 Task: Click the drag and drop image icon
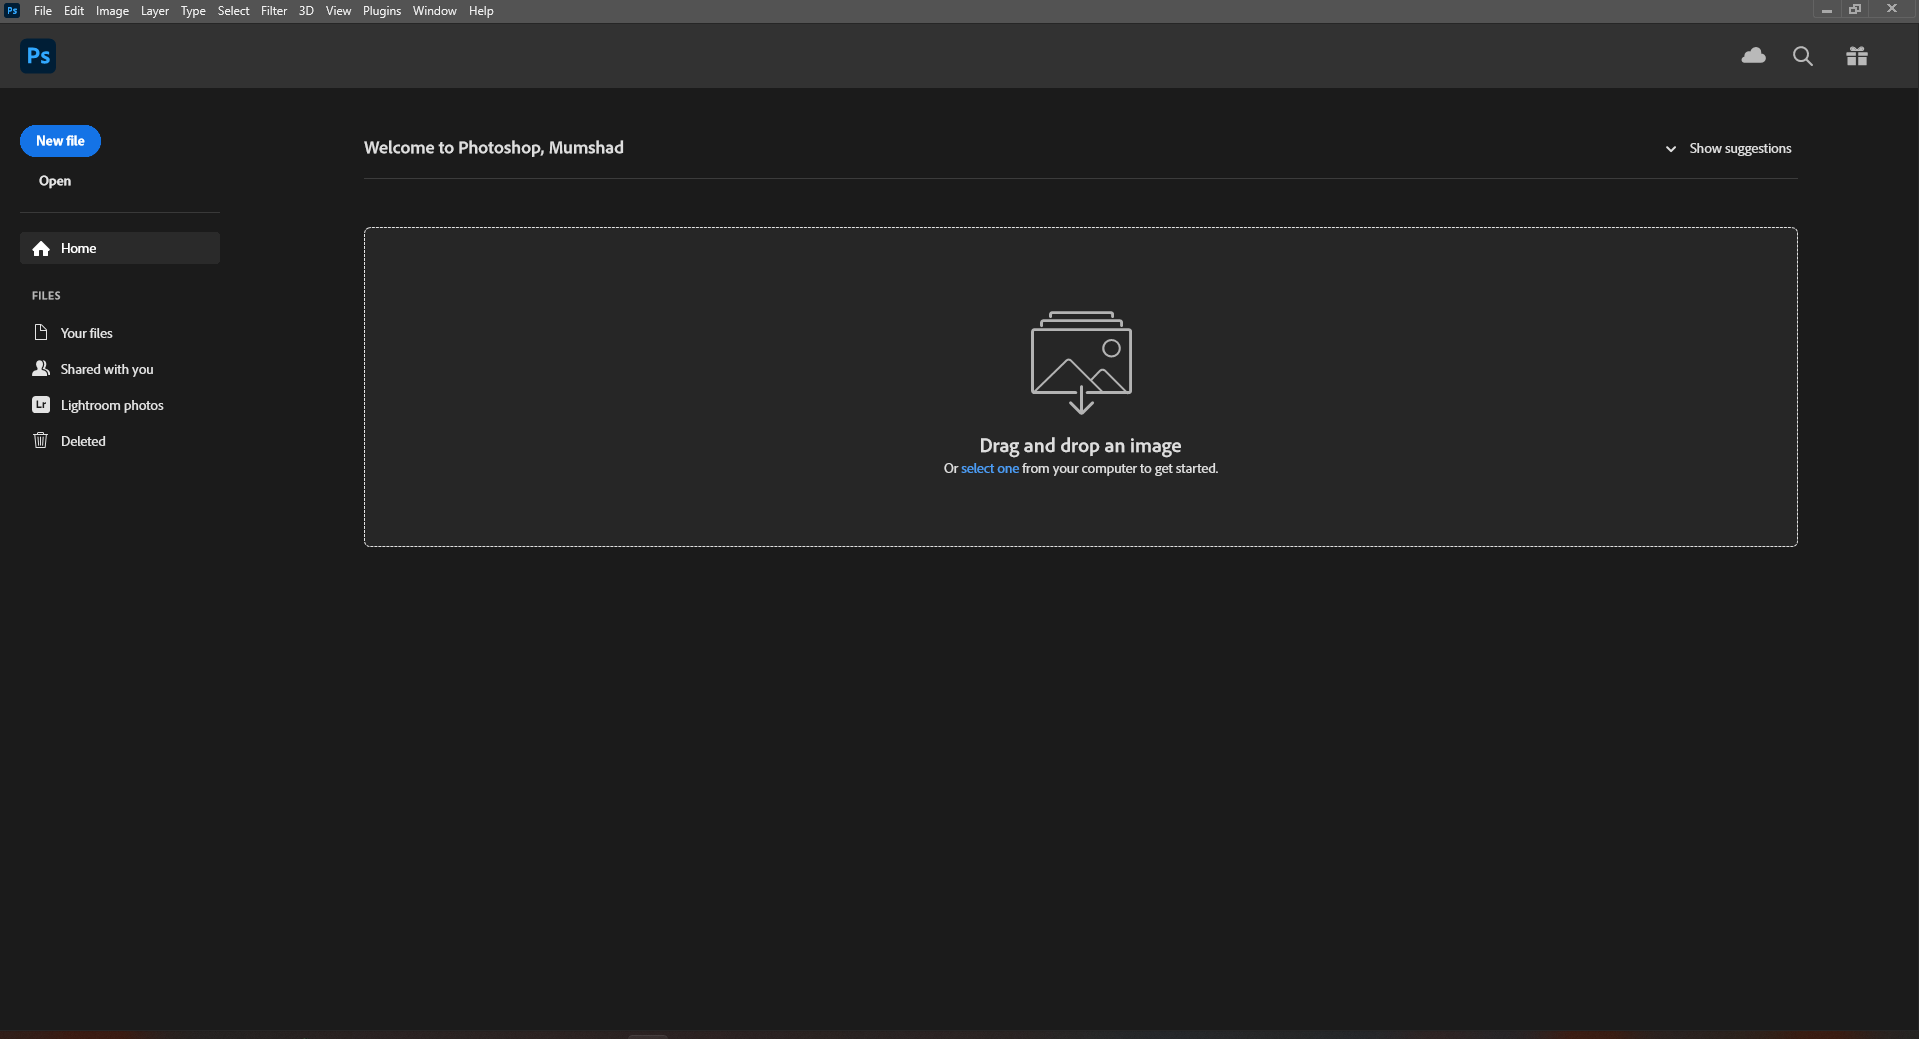pos(1081,362)
